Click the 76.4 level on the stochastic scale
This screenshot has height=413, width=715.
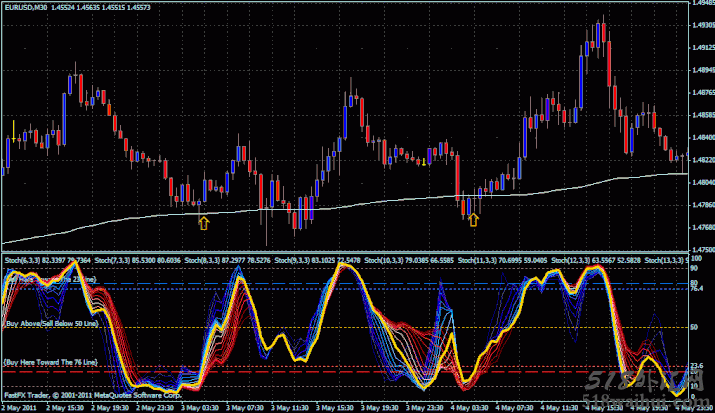pos(697,289)
